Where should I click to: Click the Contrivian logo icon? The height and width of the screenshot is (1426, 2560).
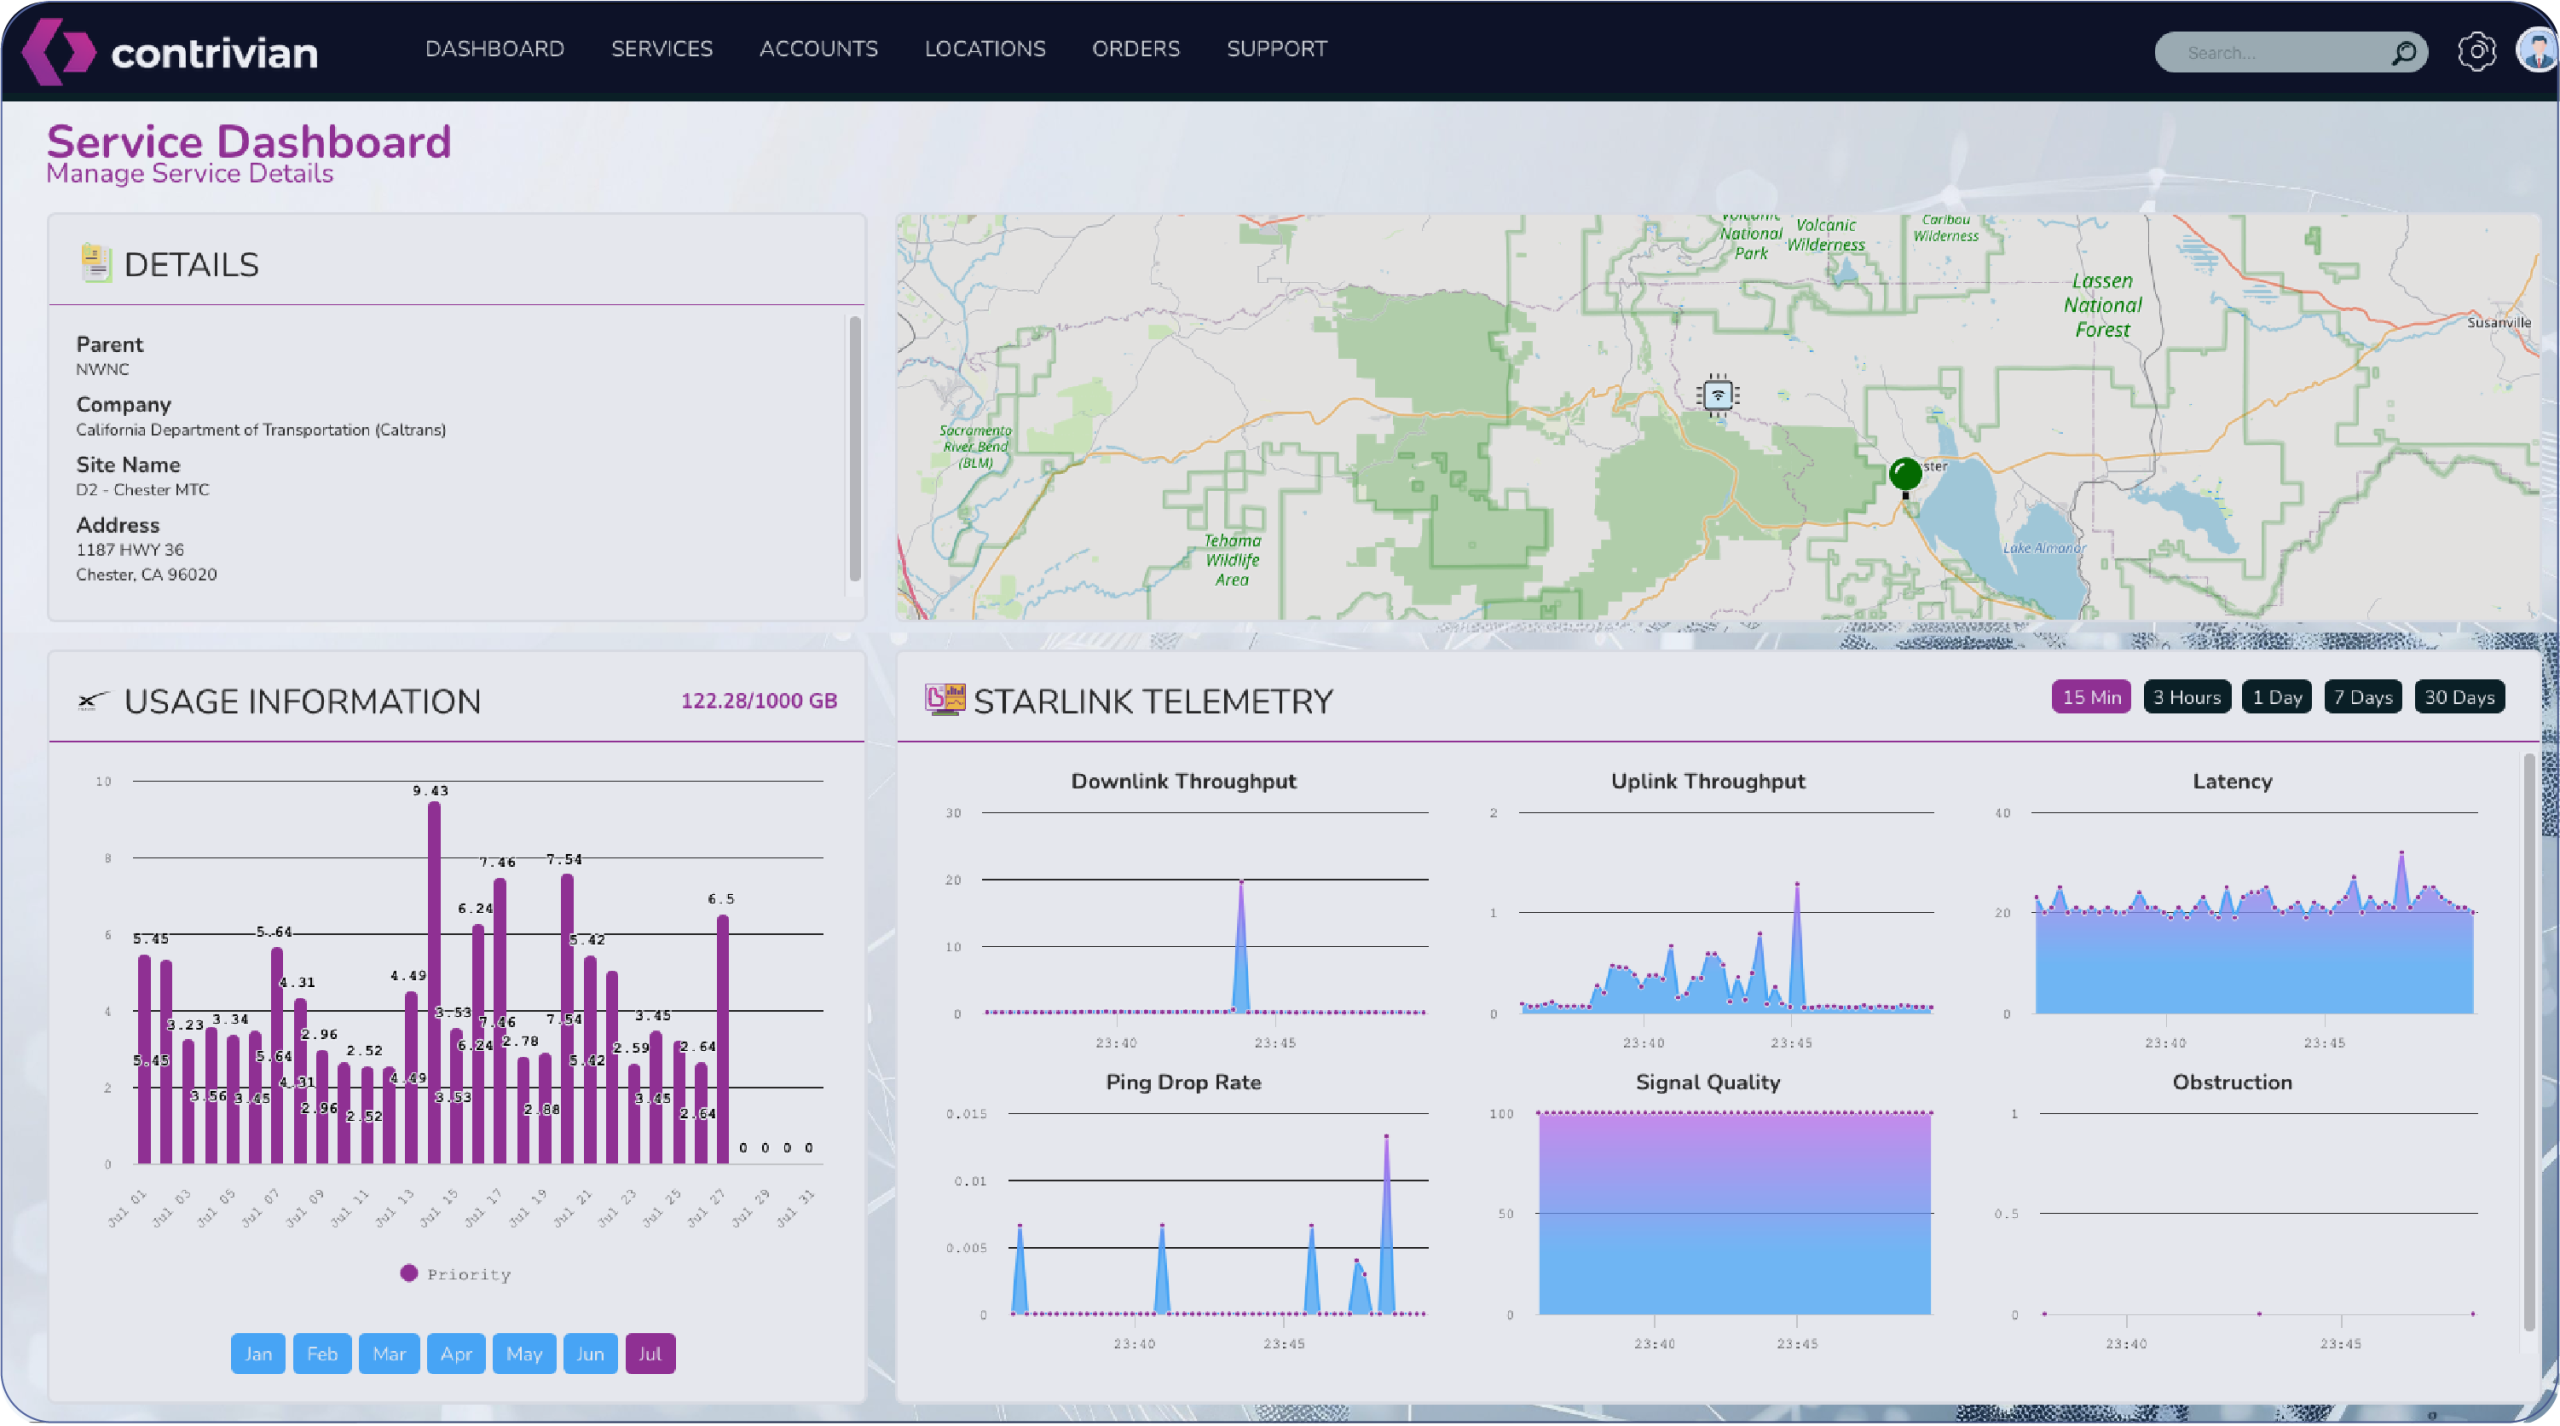[x=58, y=51]
